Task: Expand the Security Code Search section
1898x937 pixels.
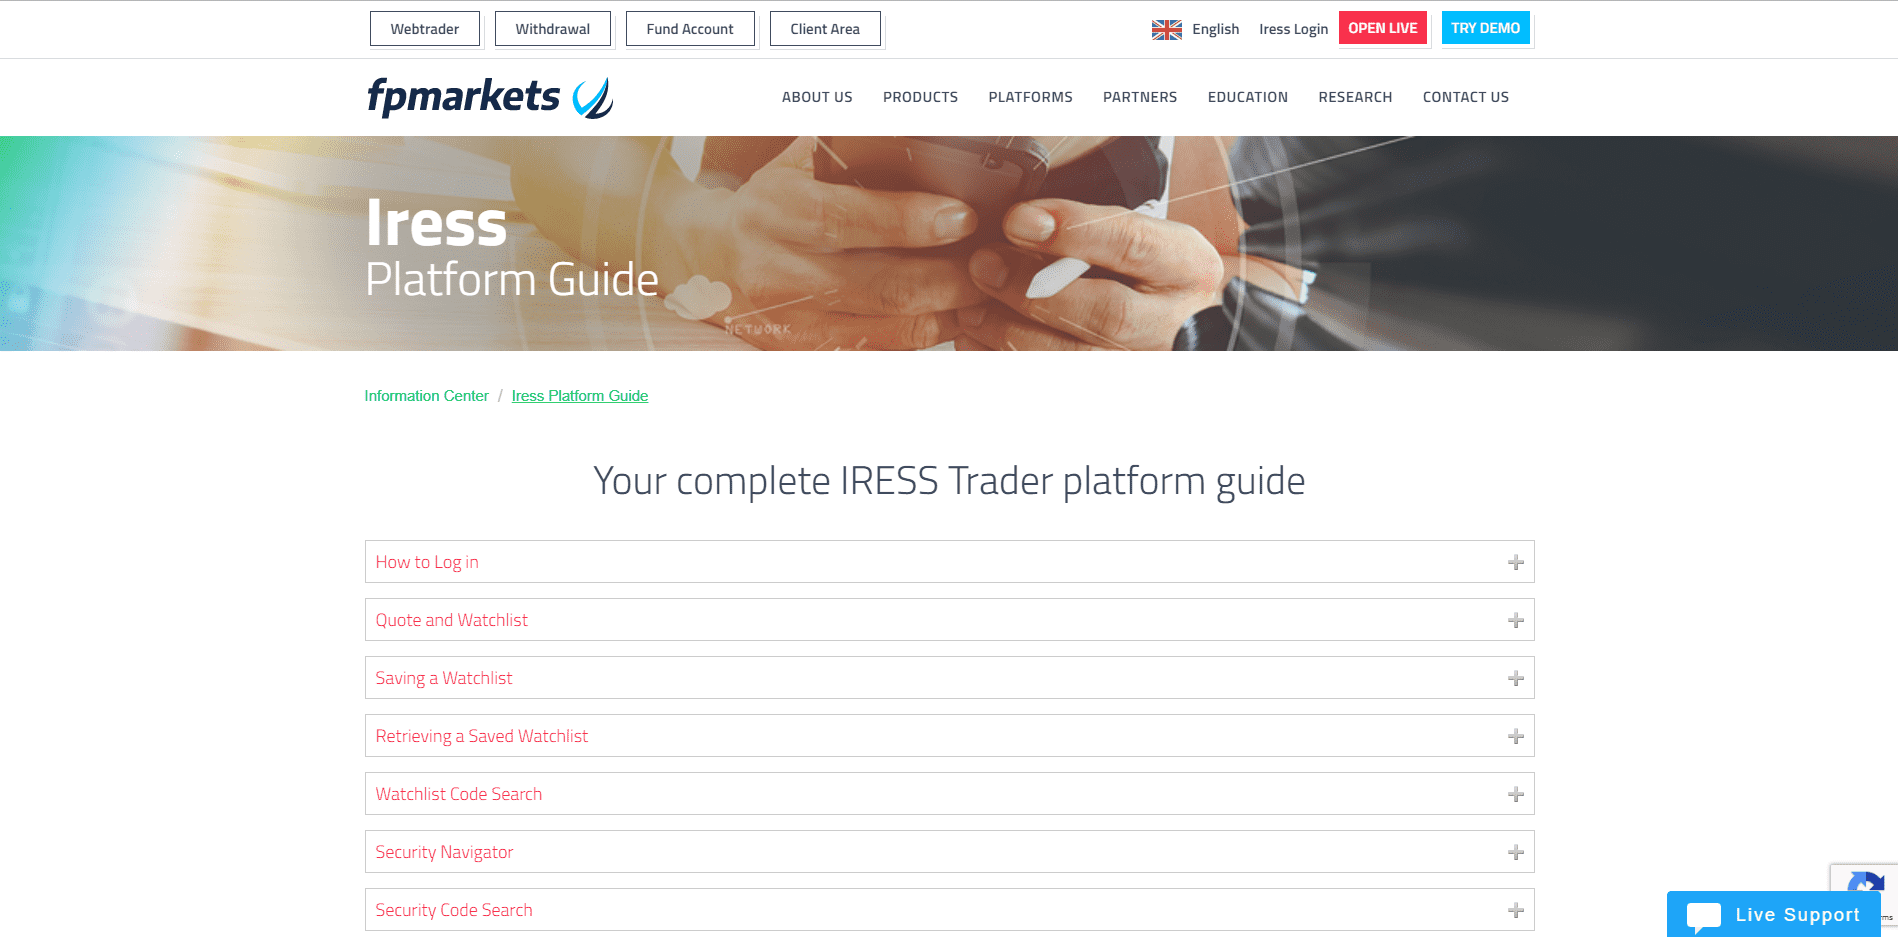Action: (x=949, y=910)
